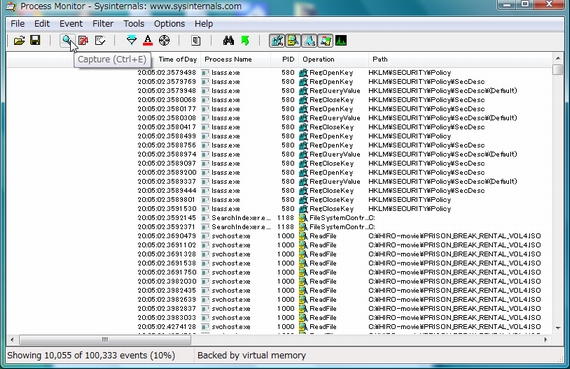
Task: Sort by the PID column header
Action: (285, 59)
